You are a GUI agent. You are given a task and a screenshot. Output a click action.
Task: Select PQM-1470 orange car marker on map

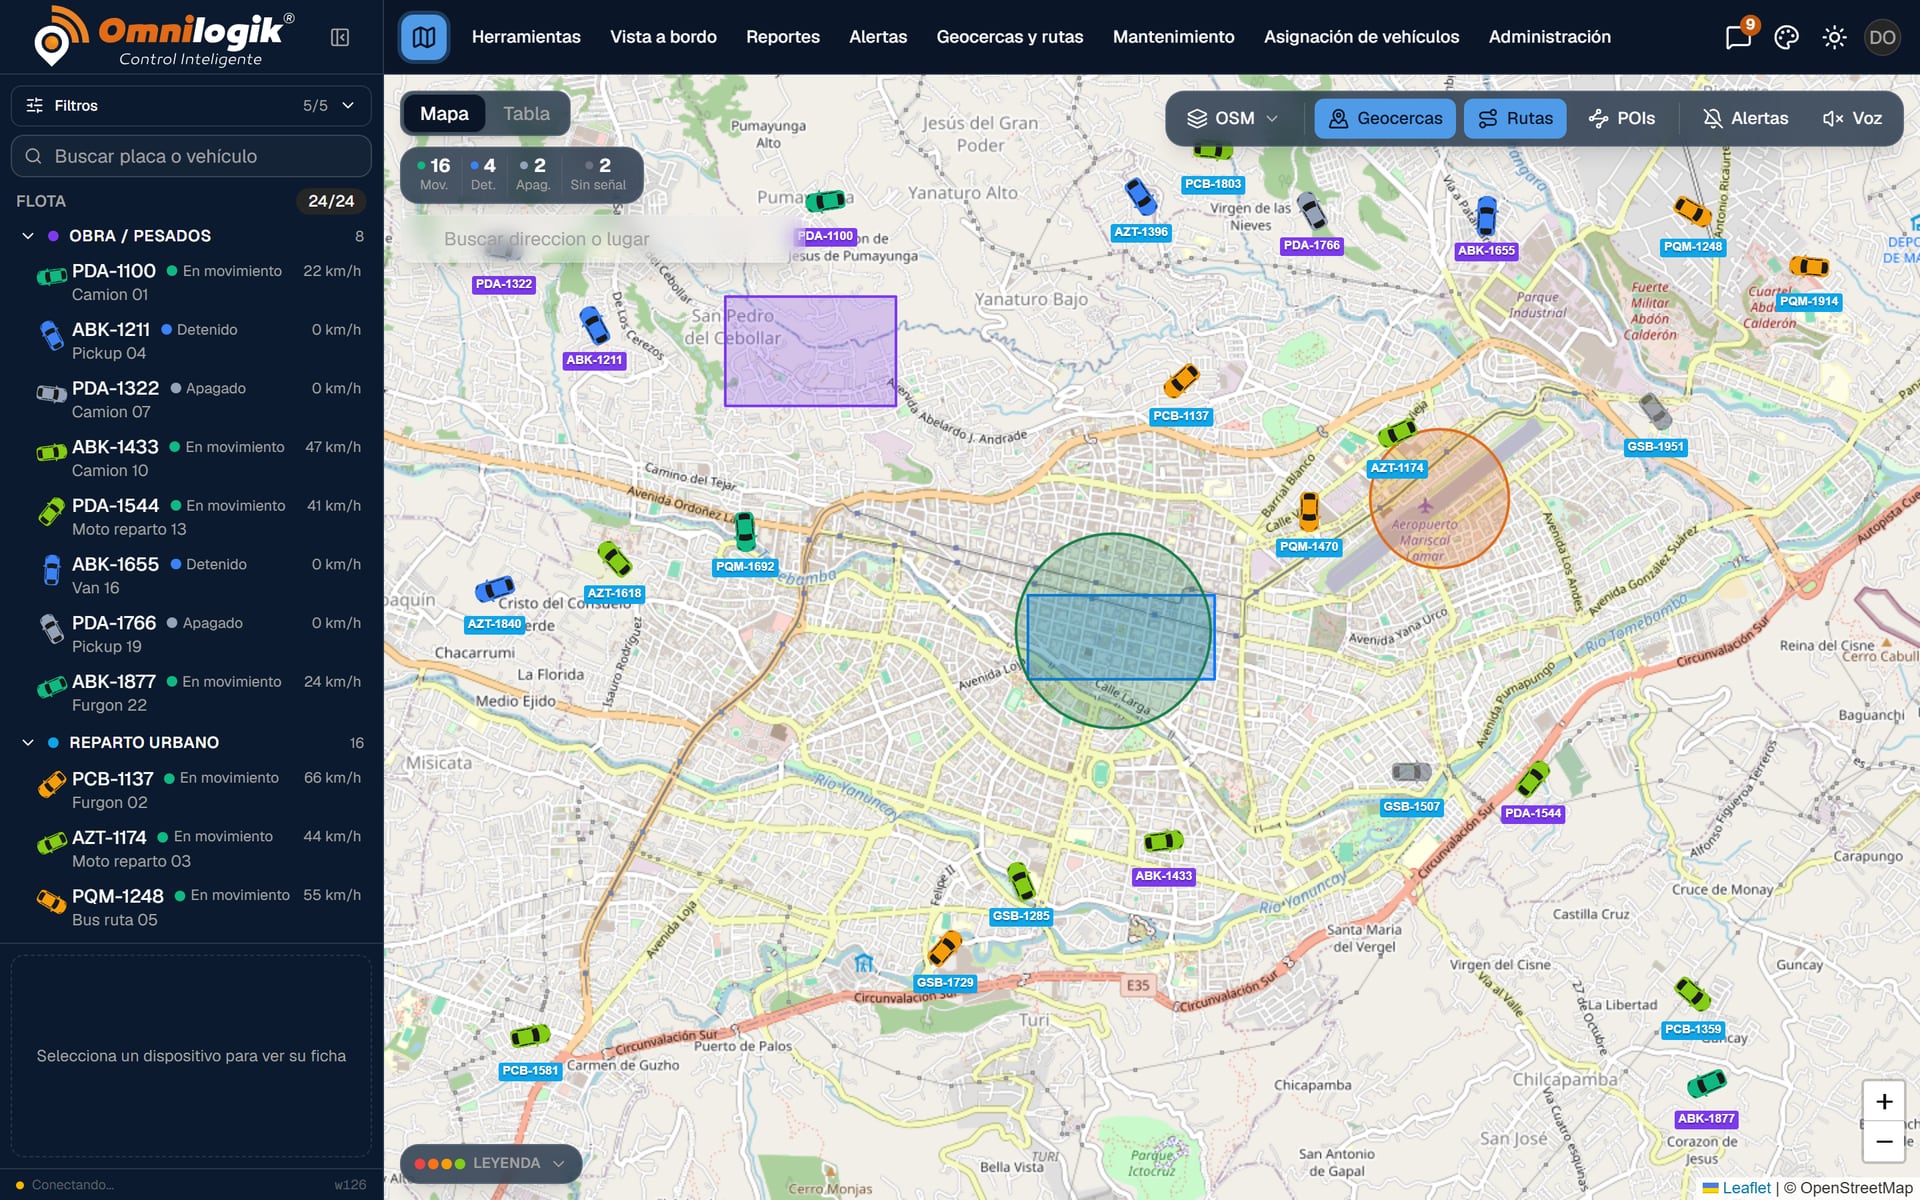(1308, 512)
